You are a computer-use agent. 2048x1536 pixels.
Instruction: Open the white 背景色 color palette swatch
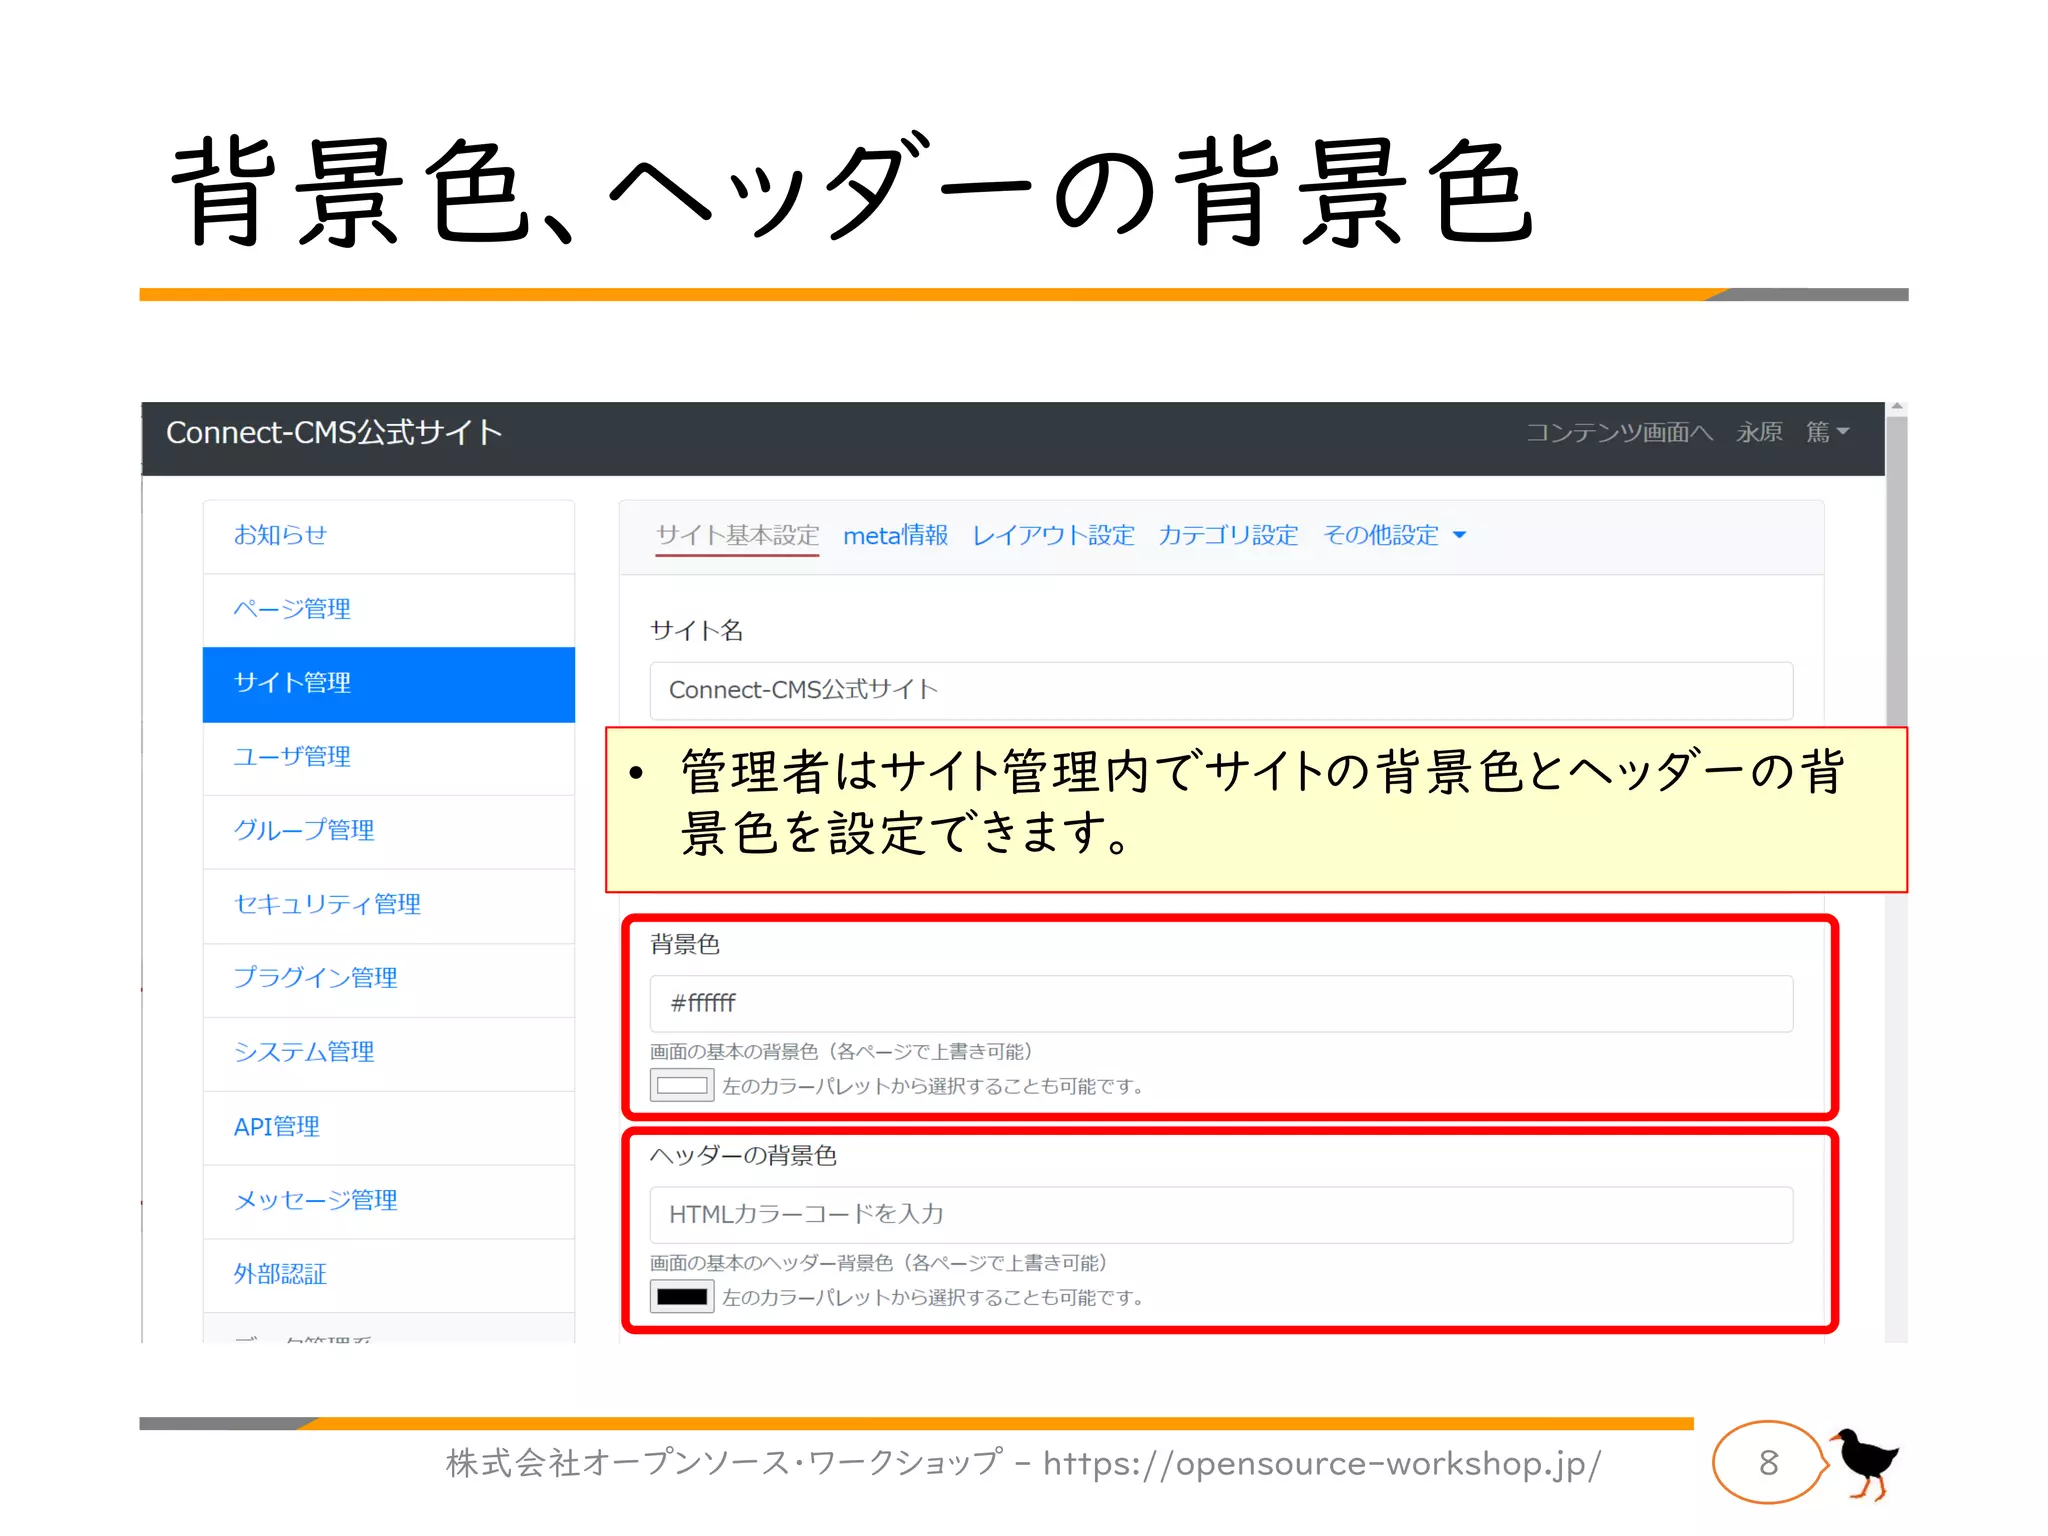[x=682, y=1086]
